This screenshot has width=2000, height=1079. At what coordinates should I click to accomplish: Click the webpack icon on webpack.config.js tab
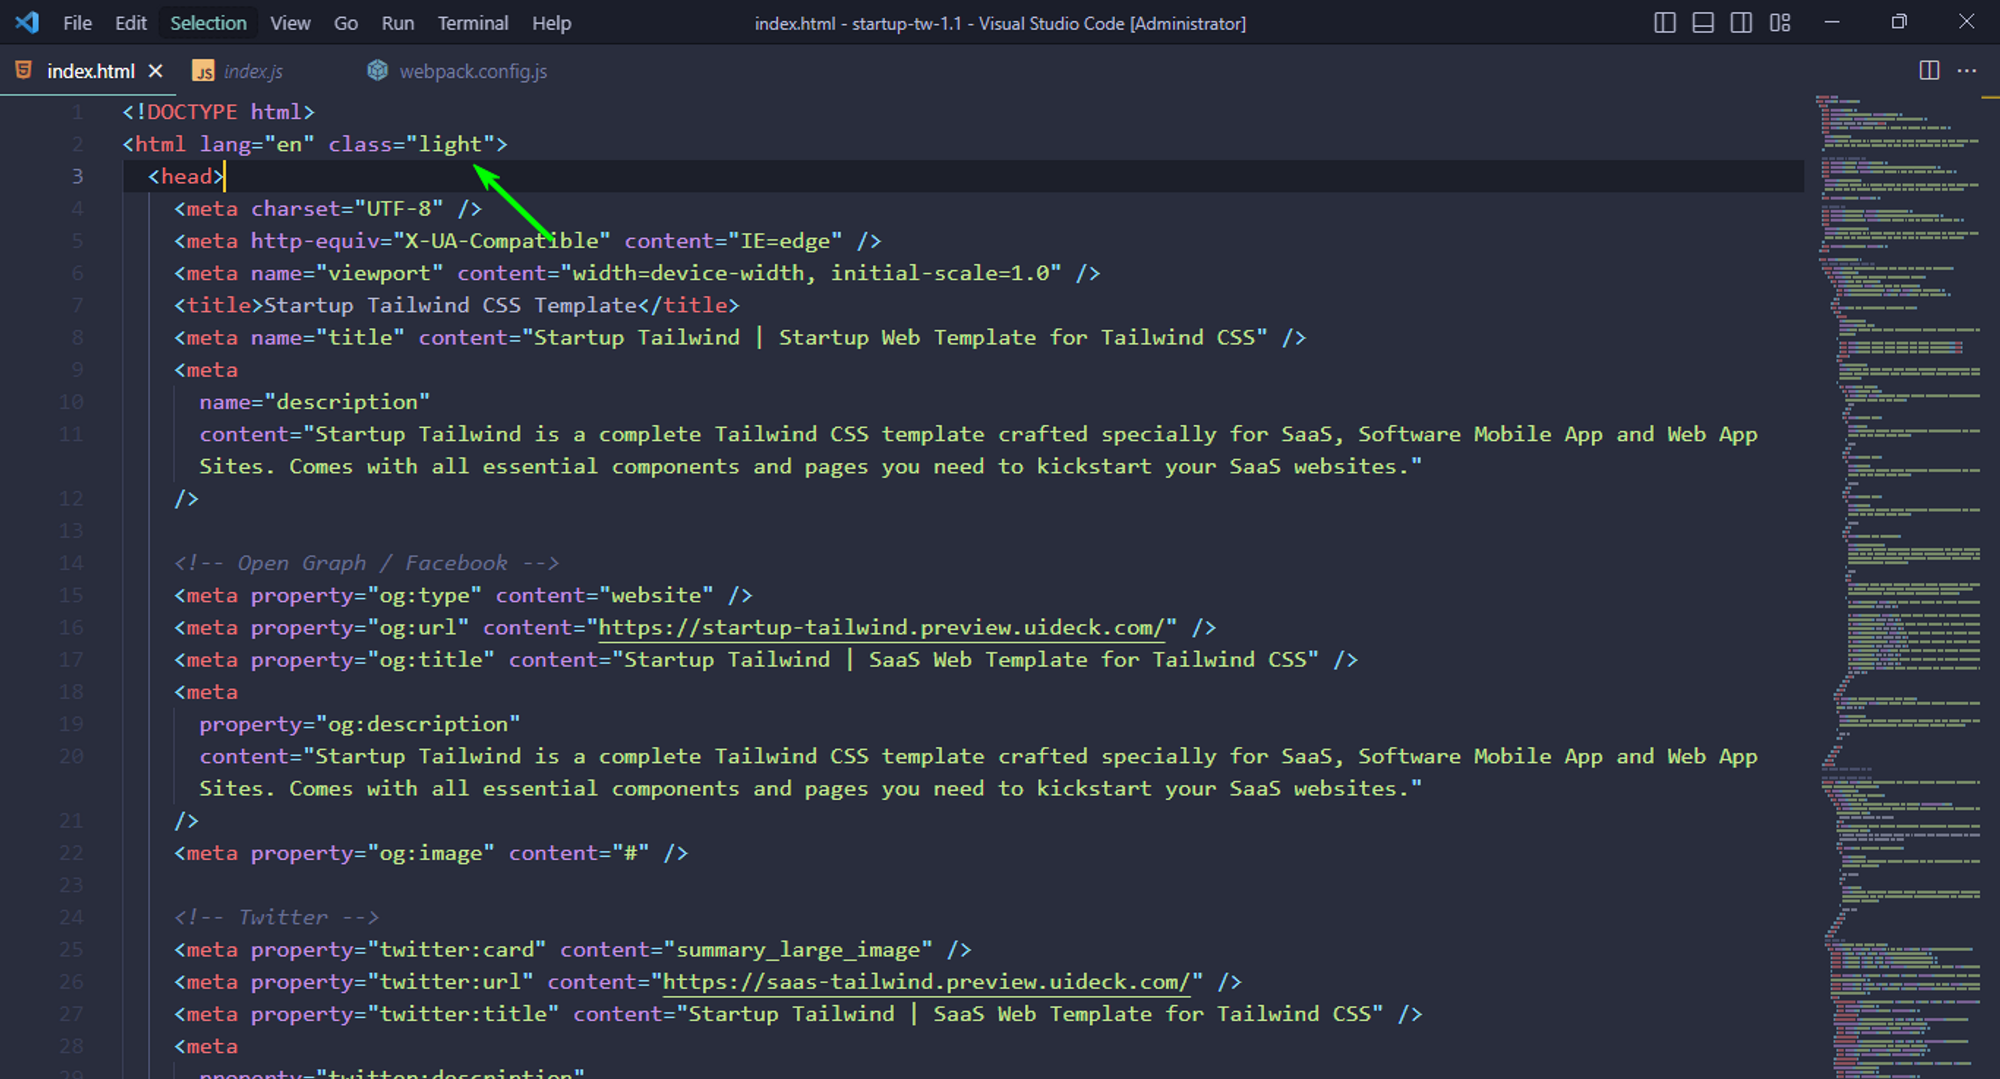click(377, 70)
